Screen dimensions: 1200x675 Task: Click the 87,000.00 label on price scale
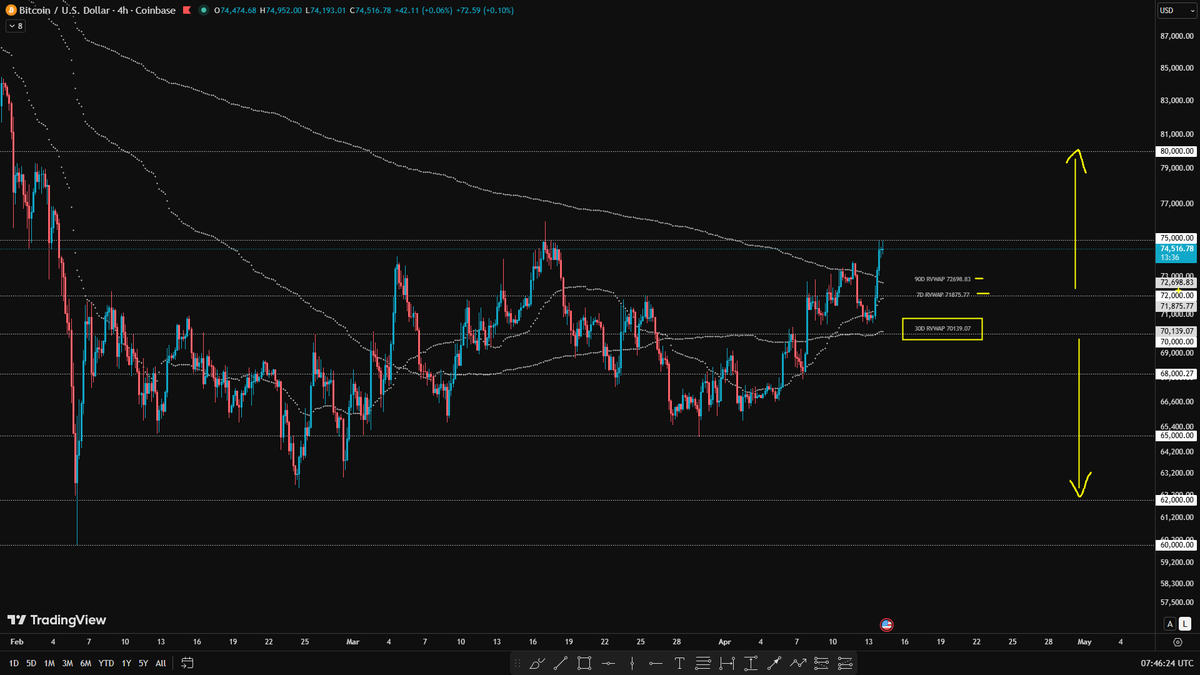pos(1176,36)
